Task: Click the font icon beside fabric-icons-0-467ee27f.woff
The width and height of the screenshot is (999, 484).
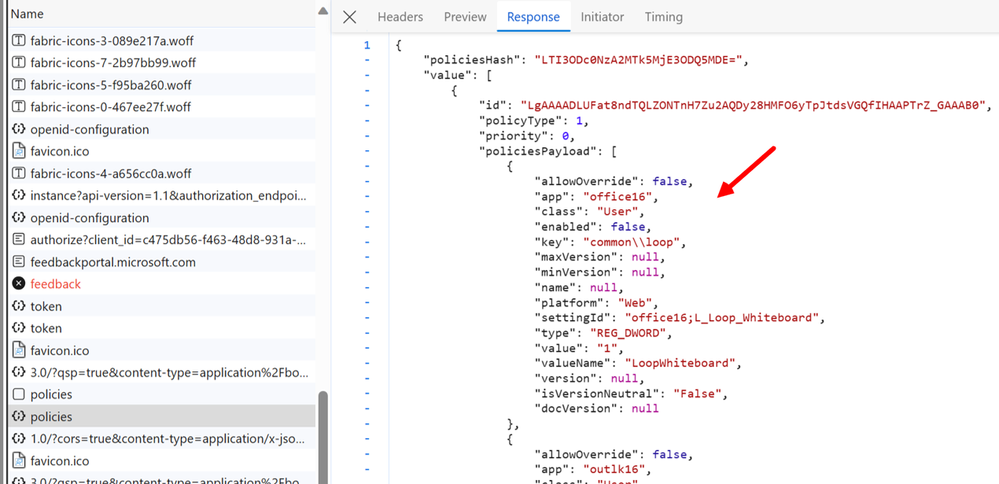Action: tap(19, 107)
